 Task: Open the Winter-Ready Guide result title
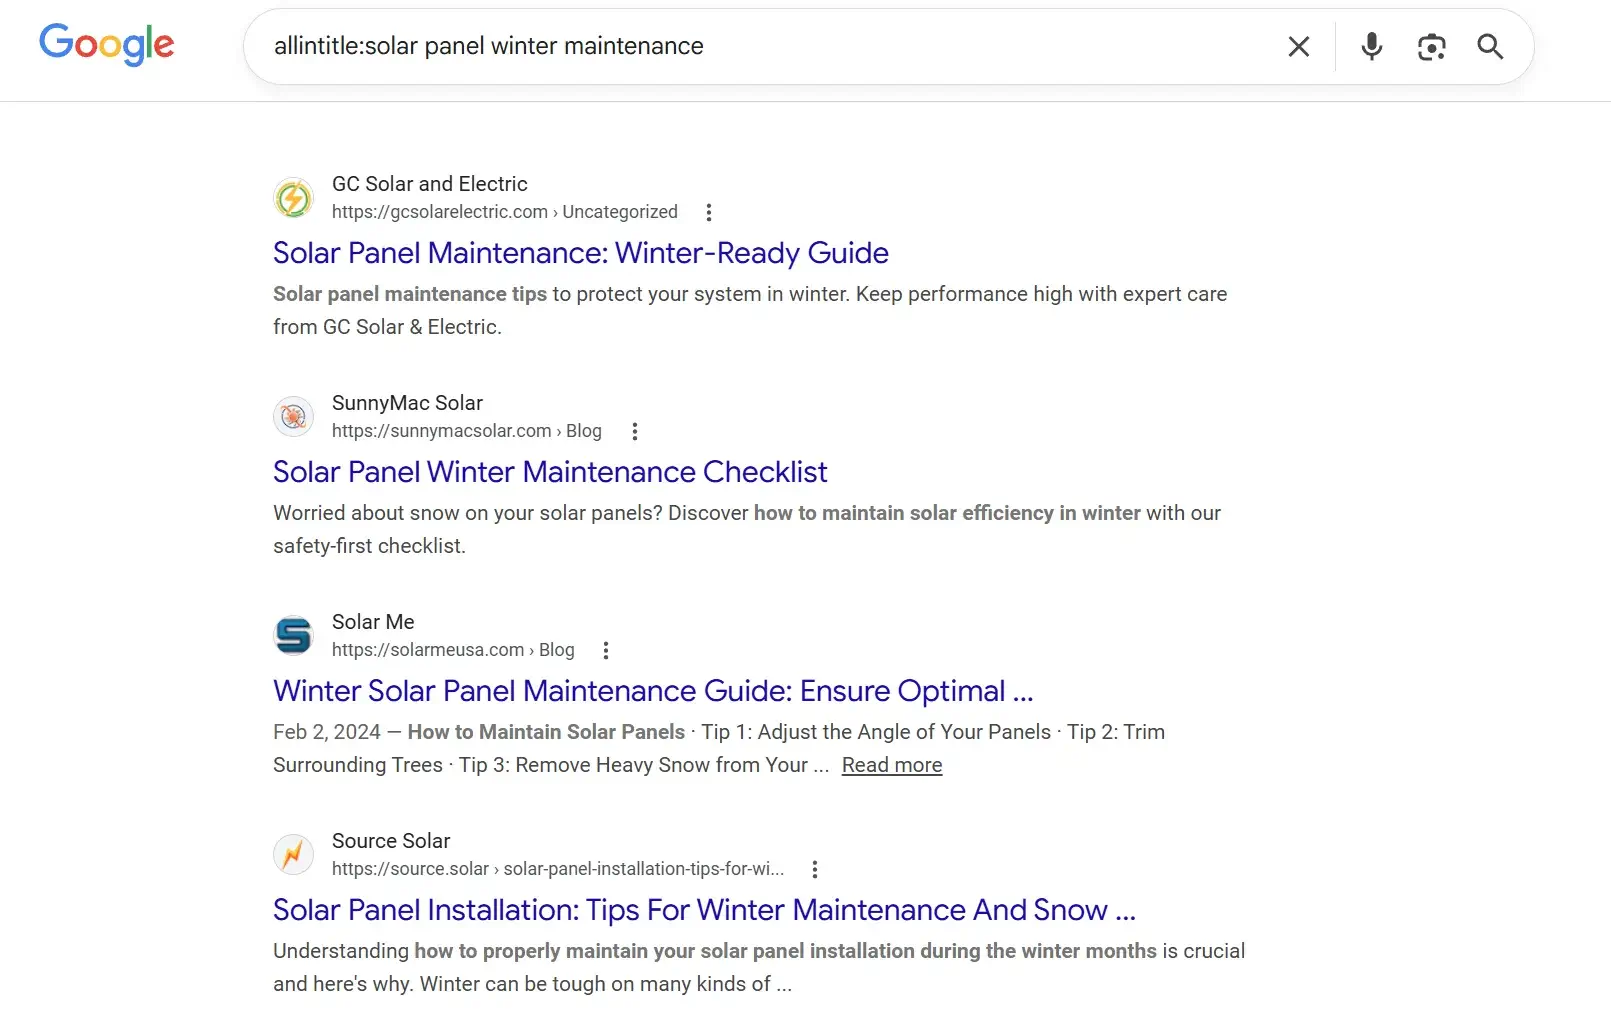pyautogui.click(x=580, y=253)
